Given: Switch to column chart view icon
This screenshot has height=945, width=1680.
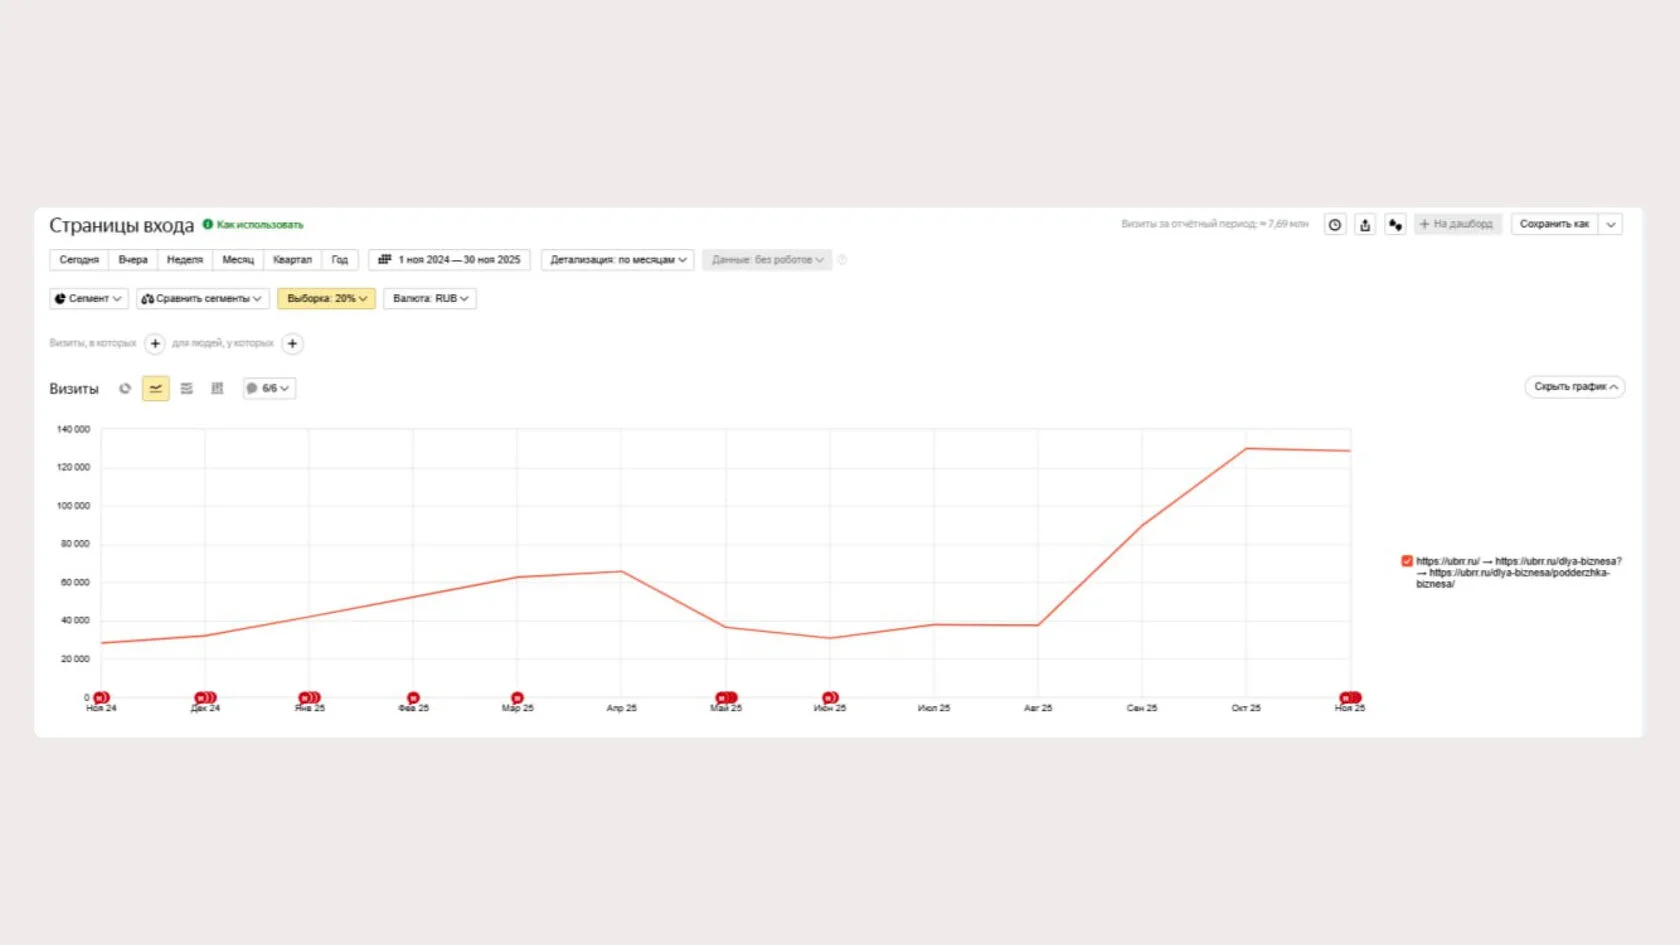Looking at the screenshot, I should tap(217, 389).
